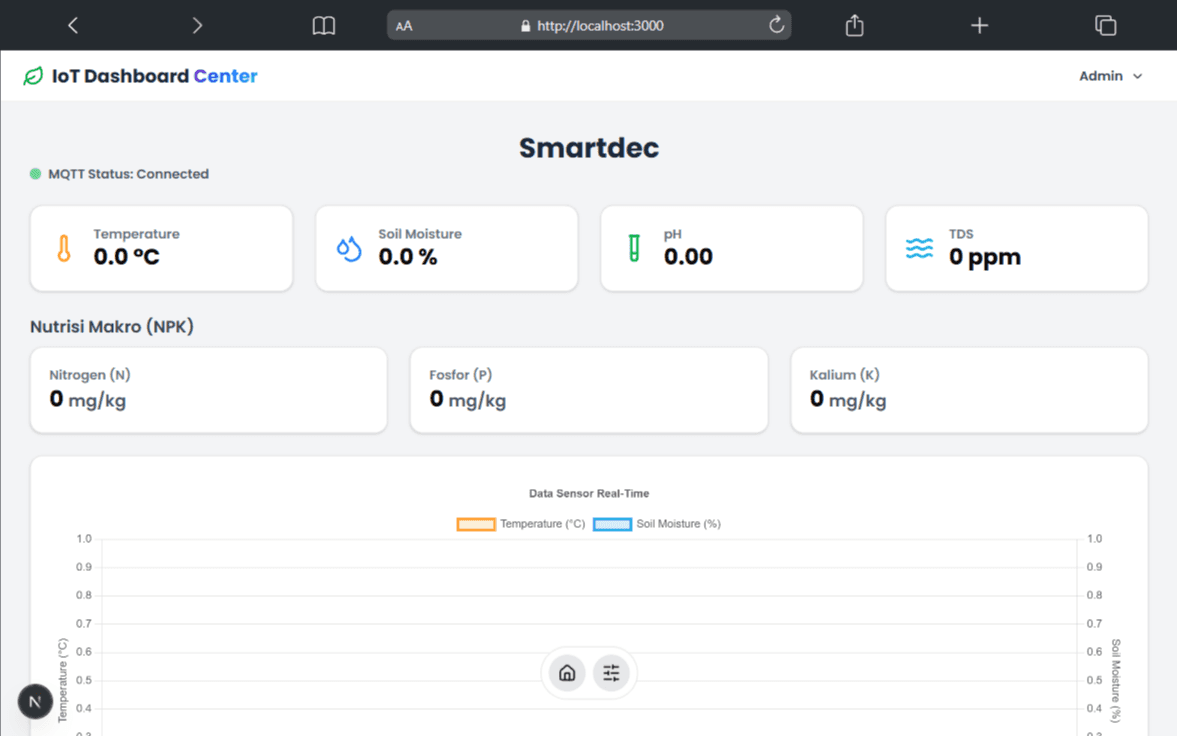
Task: Open the AA reader view options
Action: 404,26
